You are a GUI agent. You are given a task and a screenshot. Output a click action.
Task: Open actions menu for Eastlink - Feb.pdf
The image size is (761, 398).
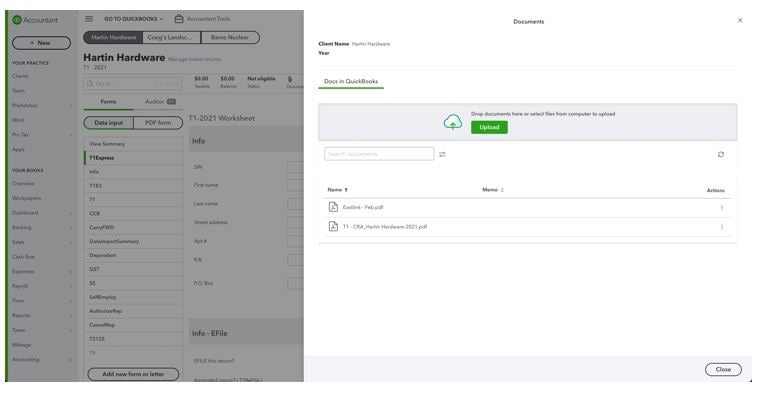(722, 208)
